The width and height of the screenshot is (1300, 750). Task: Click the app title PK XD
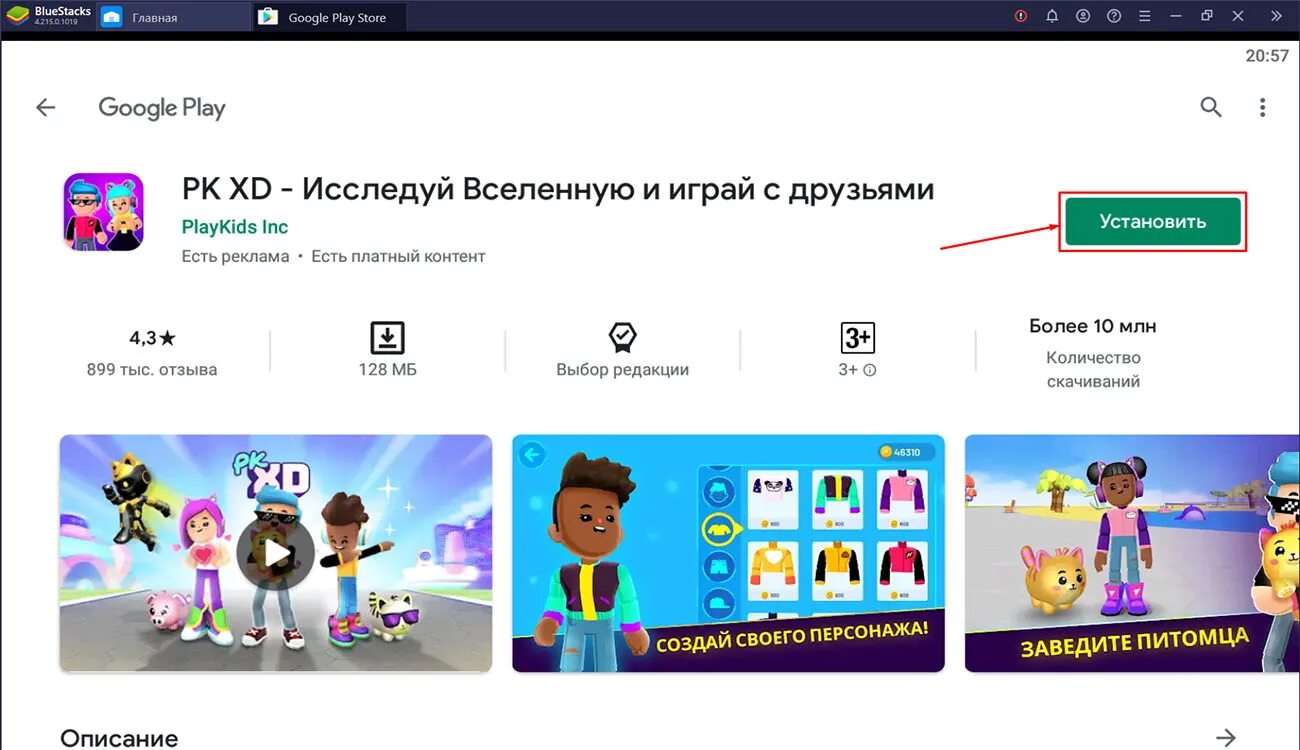point(558,189)
